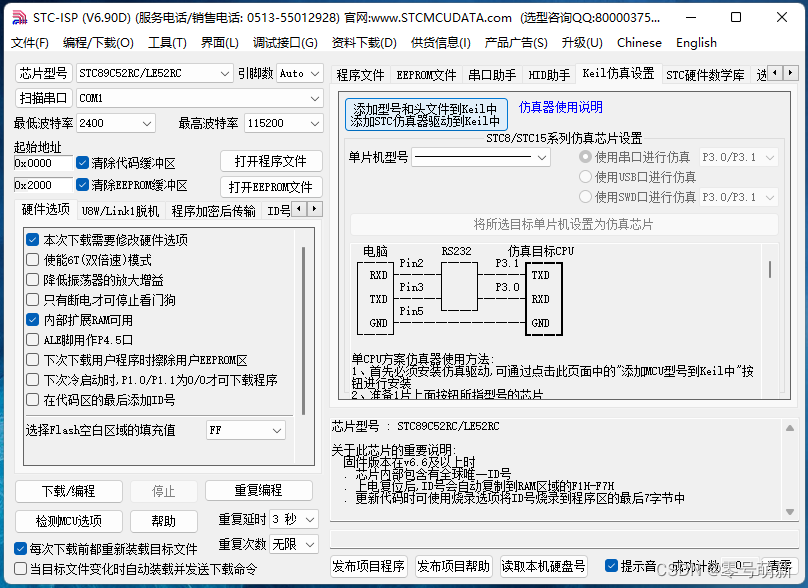The width and height of the screenshot is (808, 588).
Task: Toggle 清除代码缓冲区 checkbox
Action: pyautogui.click(x=82, y=163)
